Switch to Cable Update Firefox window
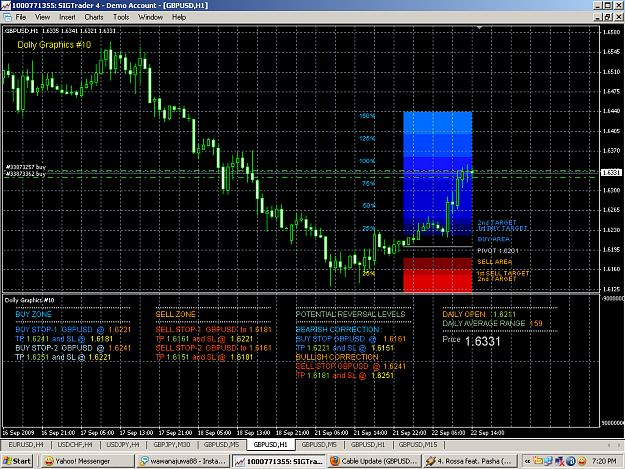This screenshot has width=625, height=469. tap(374, 461)
